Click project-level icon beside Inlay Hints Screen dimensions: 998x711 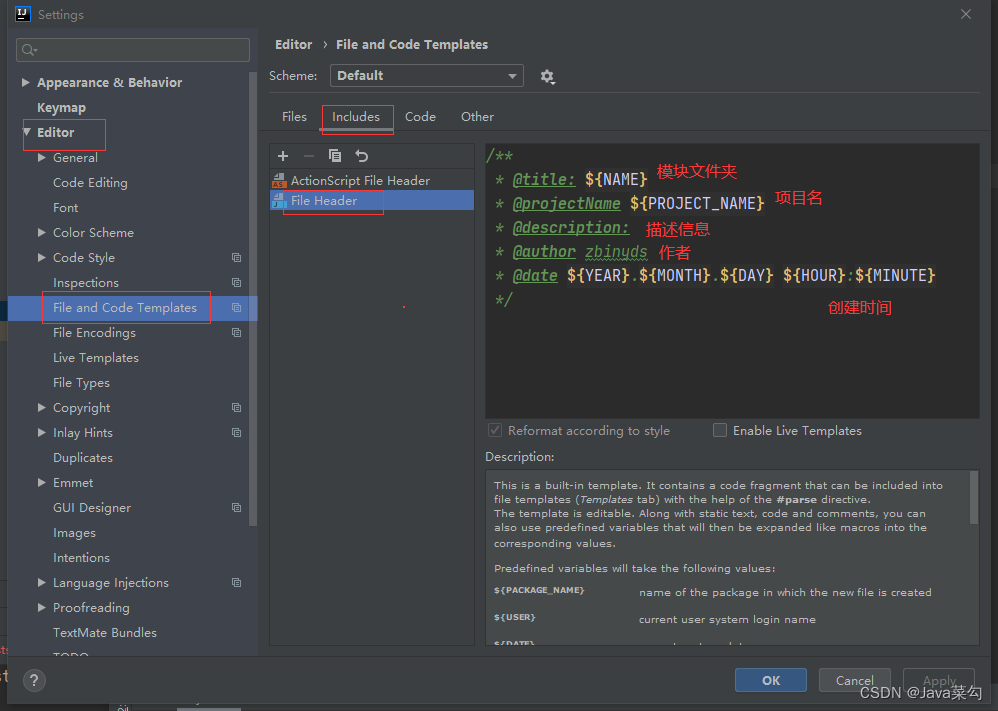click(x=236, y=432)
